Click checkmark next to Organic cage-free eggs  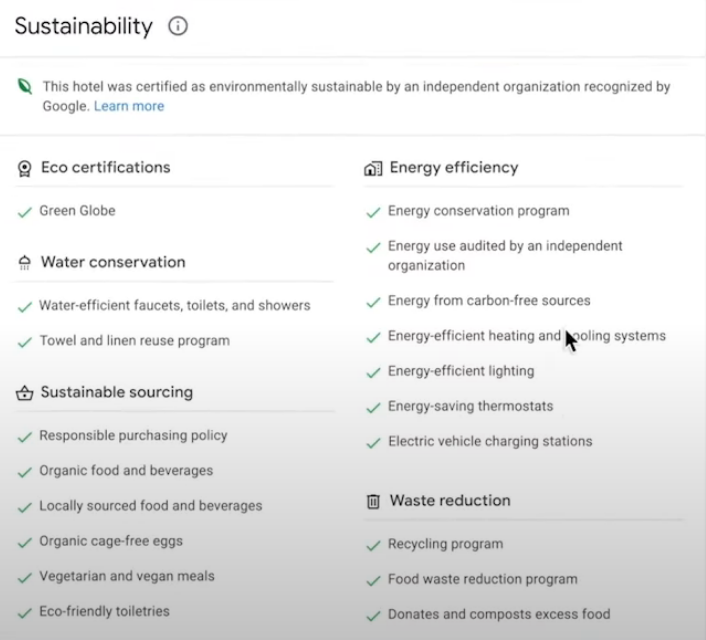coord(25,542)
